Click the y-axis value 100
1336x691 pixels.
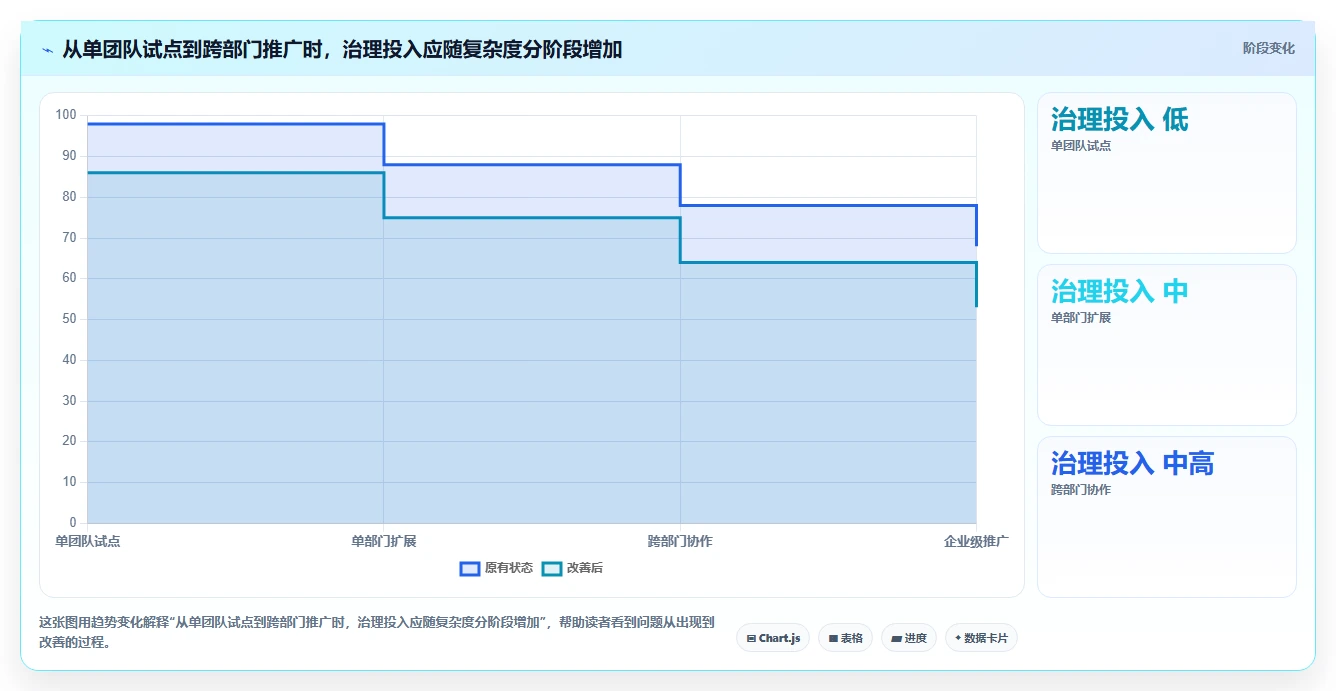[x=66, y=115]
